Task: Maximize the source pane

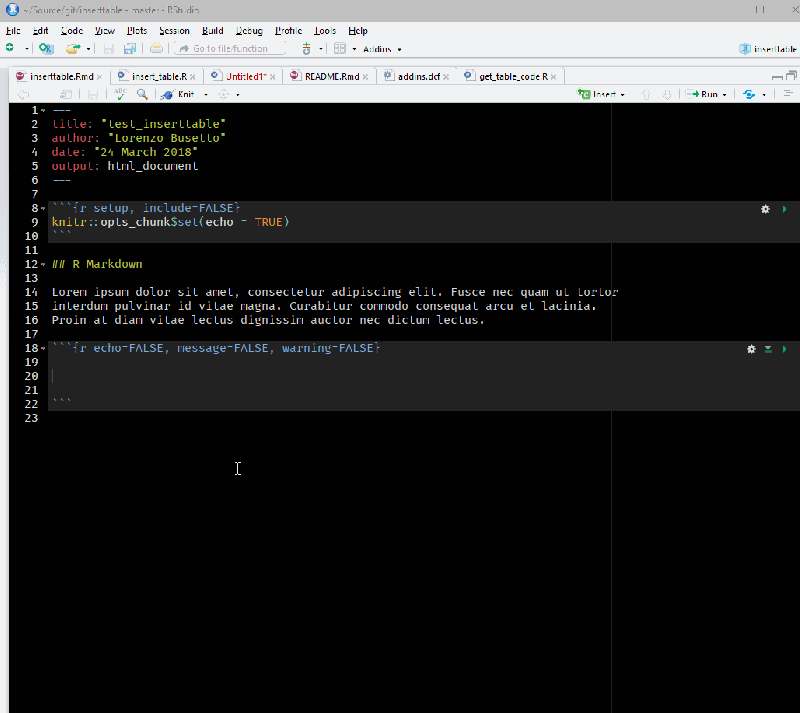Action: click(791, 76)
